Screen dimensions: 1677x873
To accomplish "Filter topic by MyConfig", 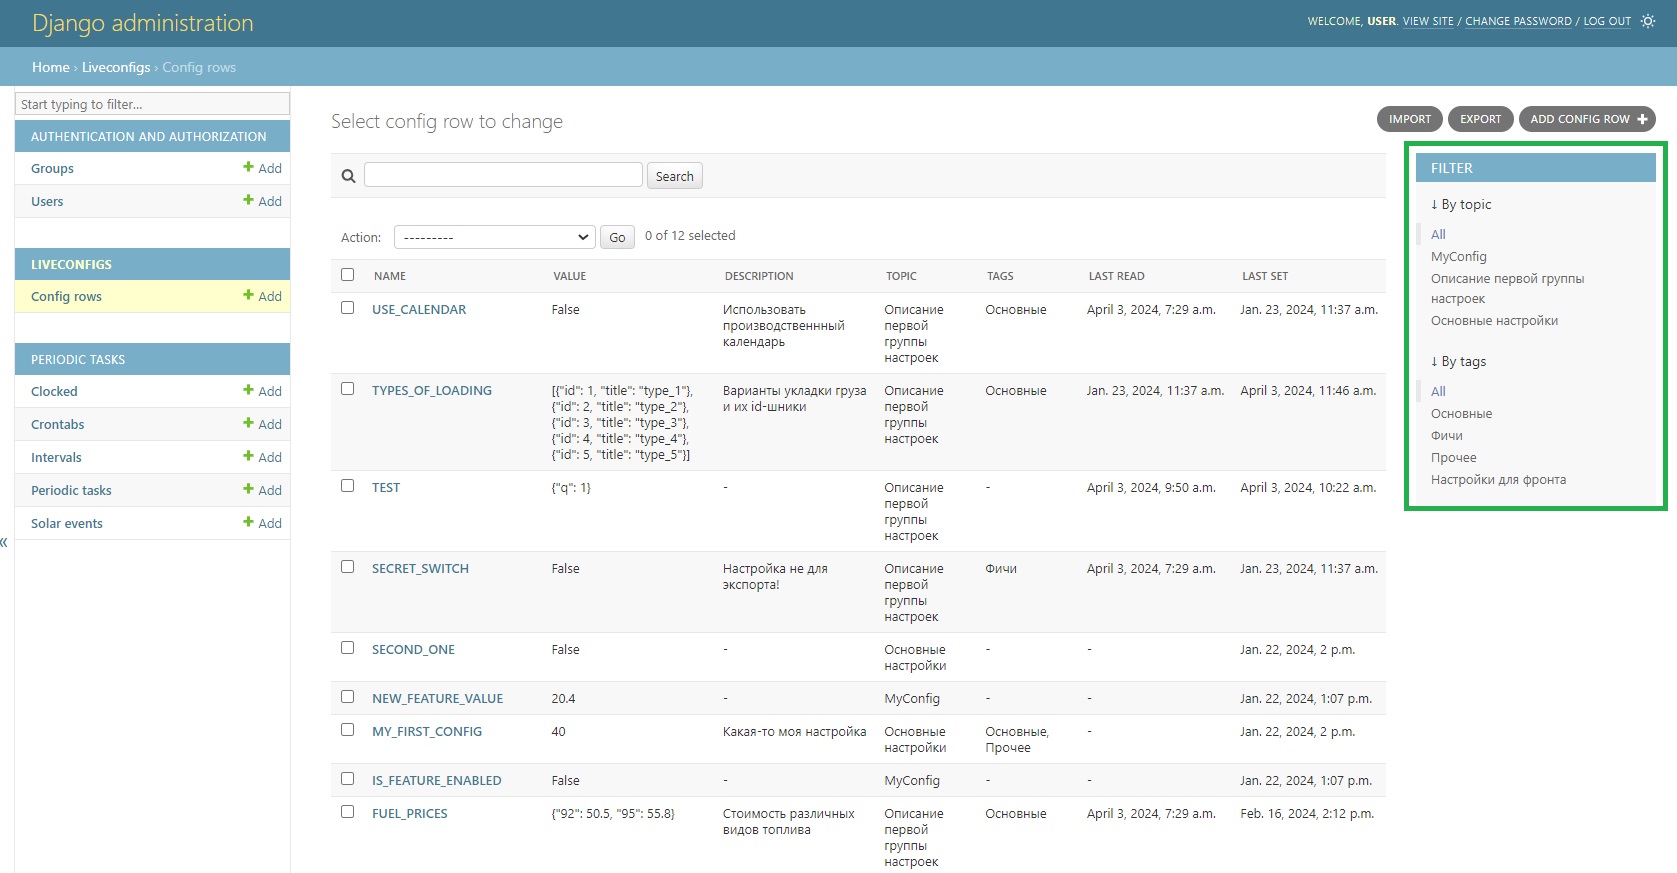I will point(1459,256).
